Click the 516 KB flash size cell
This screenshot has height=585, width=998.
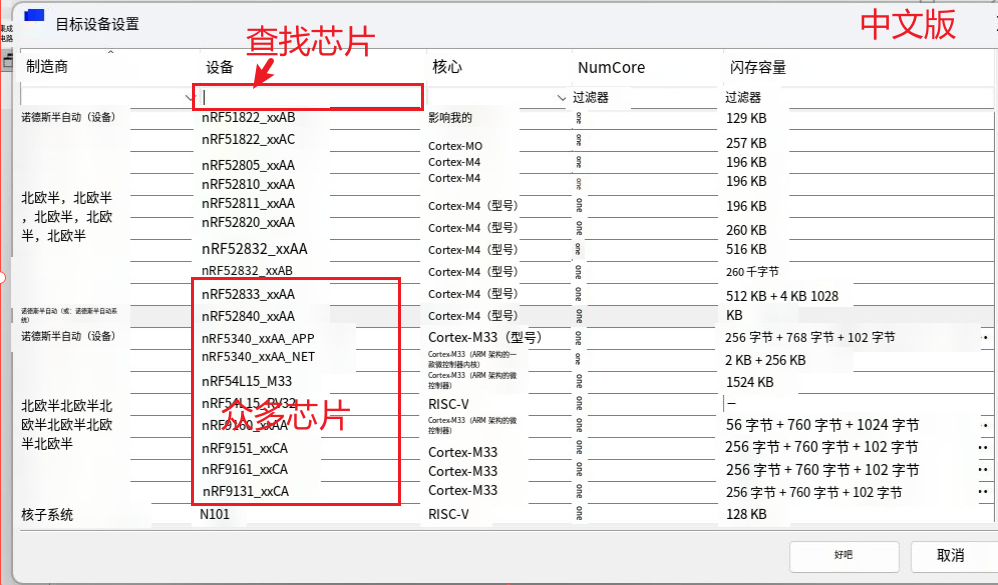(746, 249)
